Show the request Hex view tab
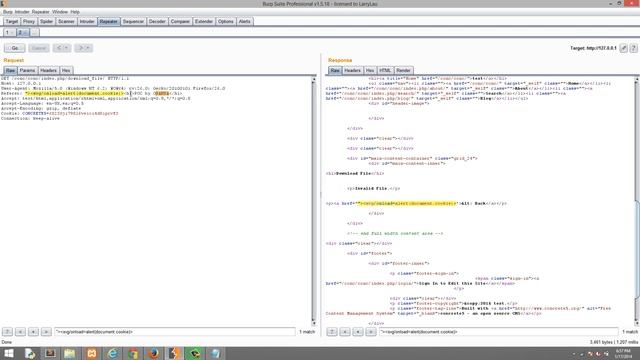Viewport: 640px width, 360px height. (x=66, y=71)
